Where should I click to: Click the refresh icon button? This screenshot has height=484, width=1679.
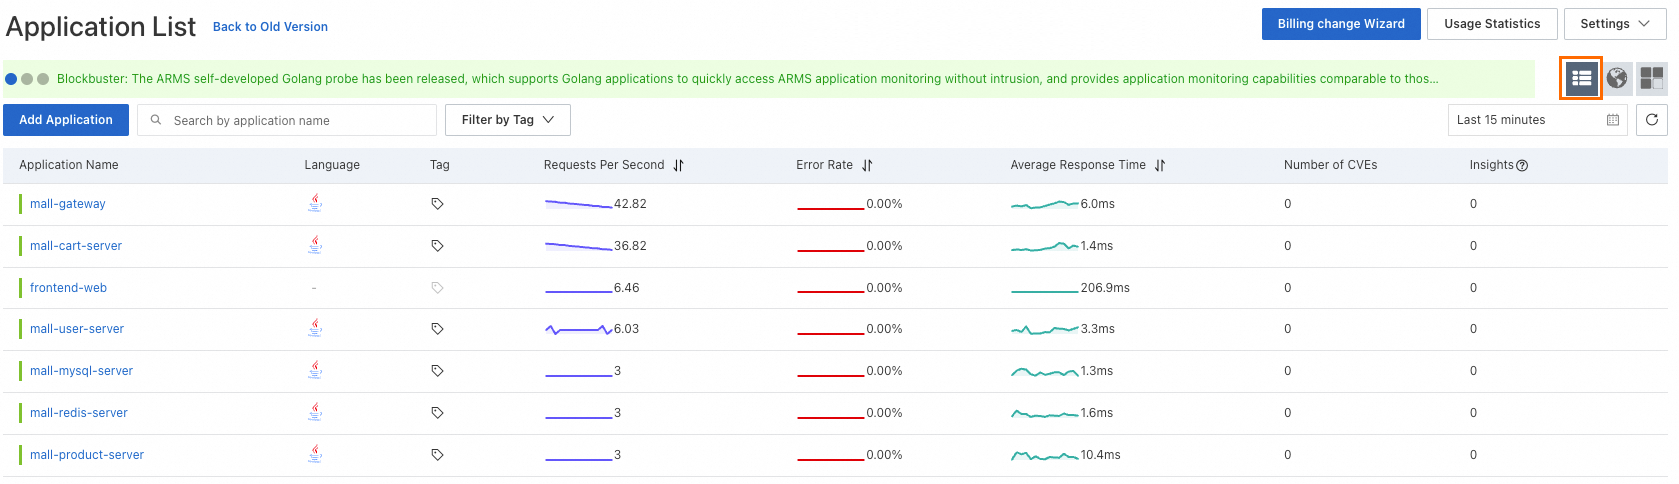click(1651, 120)
